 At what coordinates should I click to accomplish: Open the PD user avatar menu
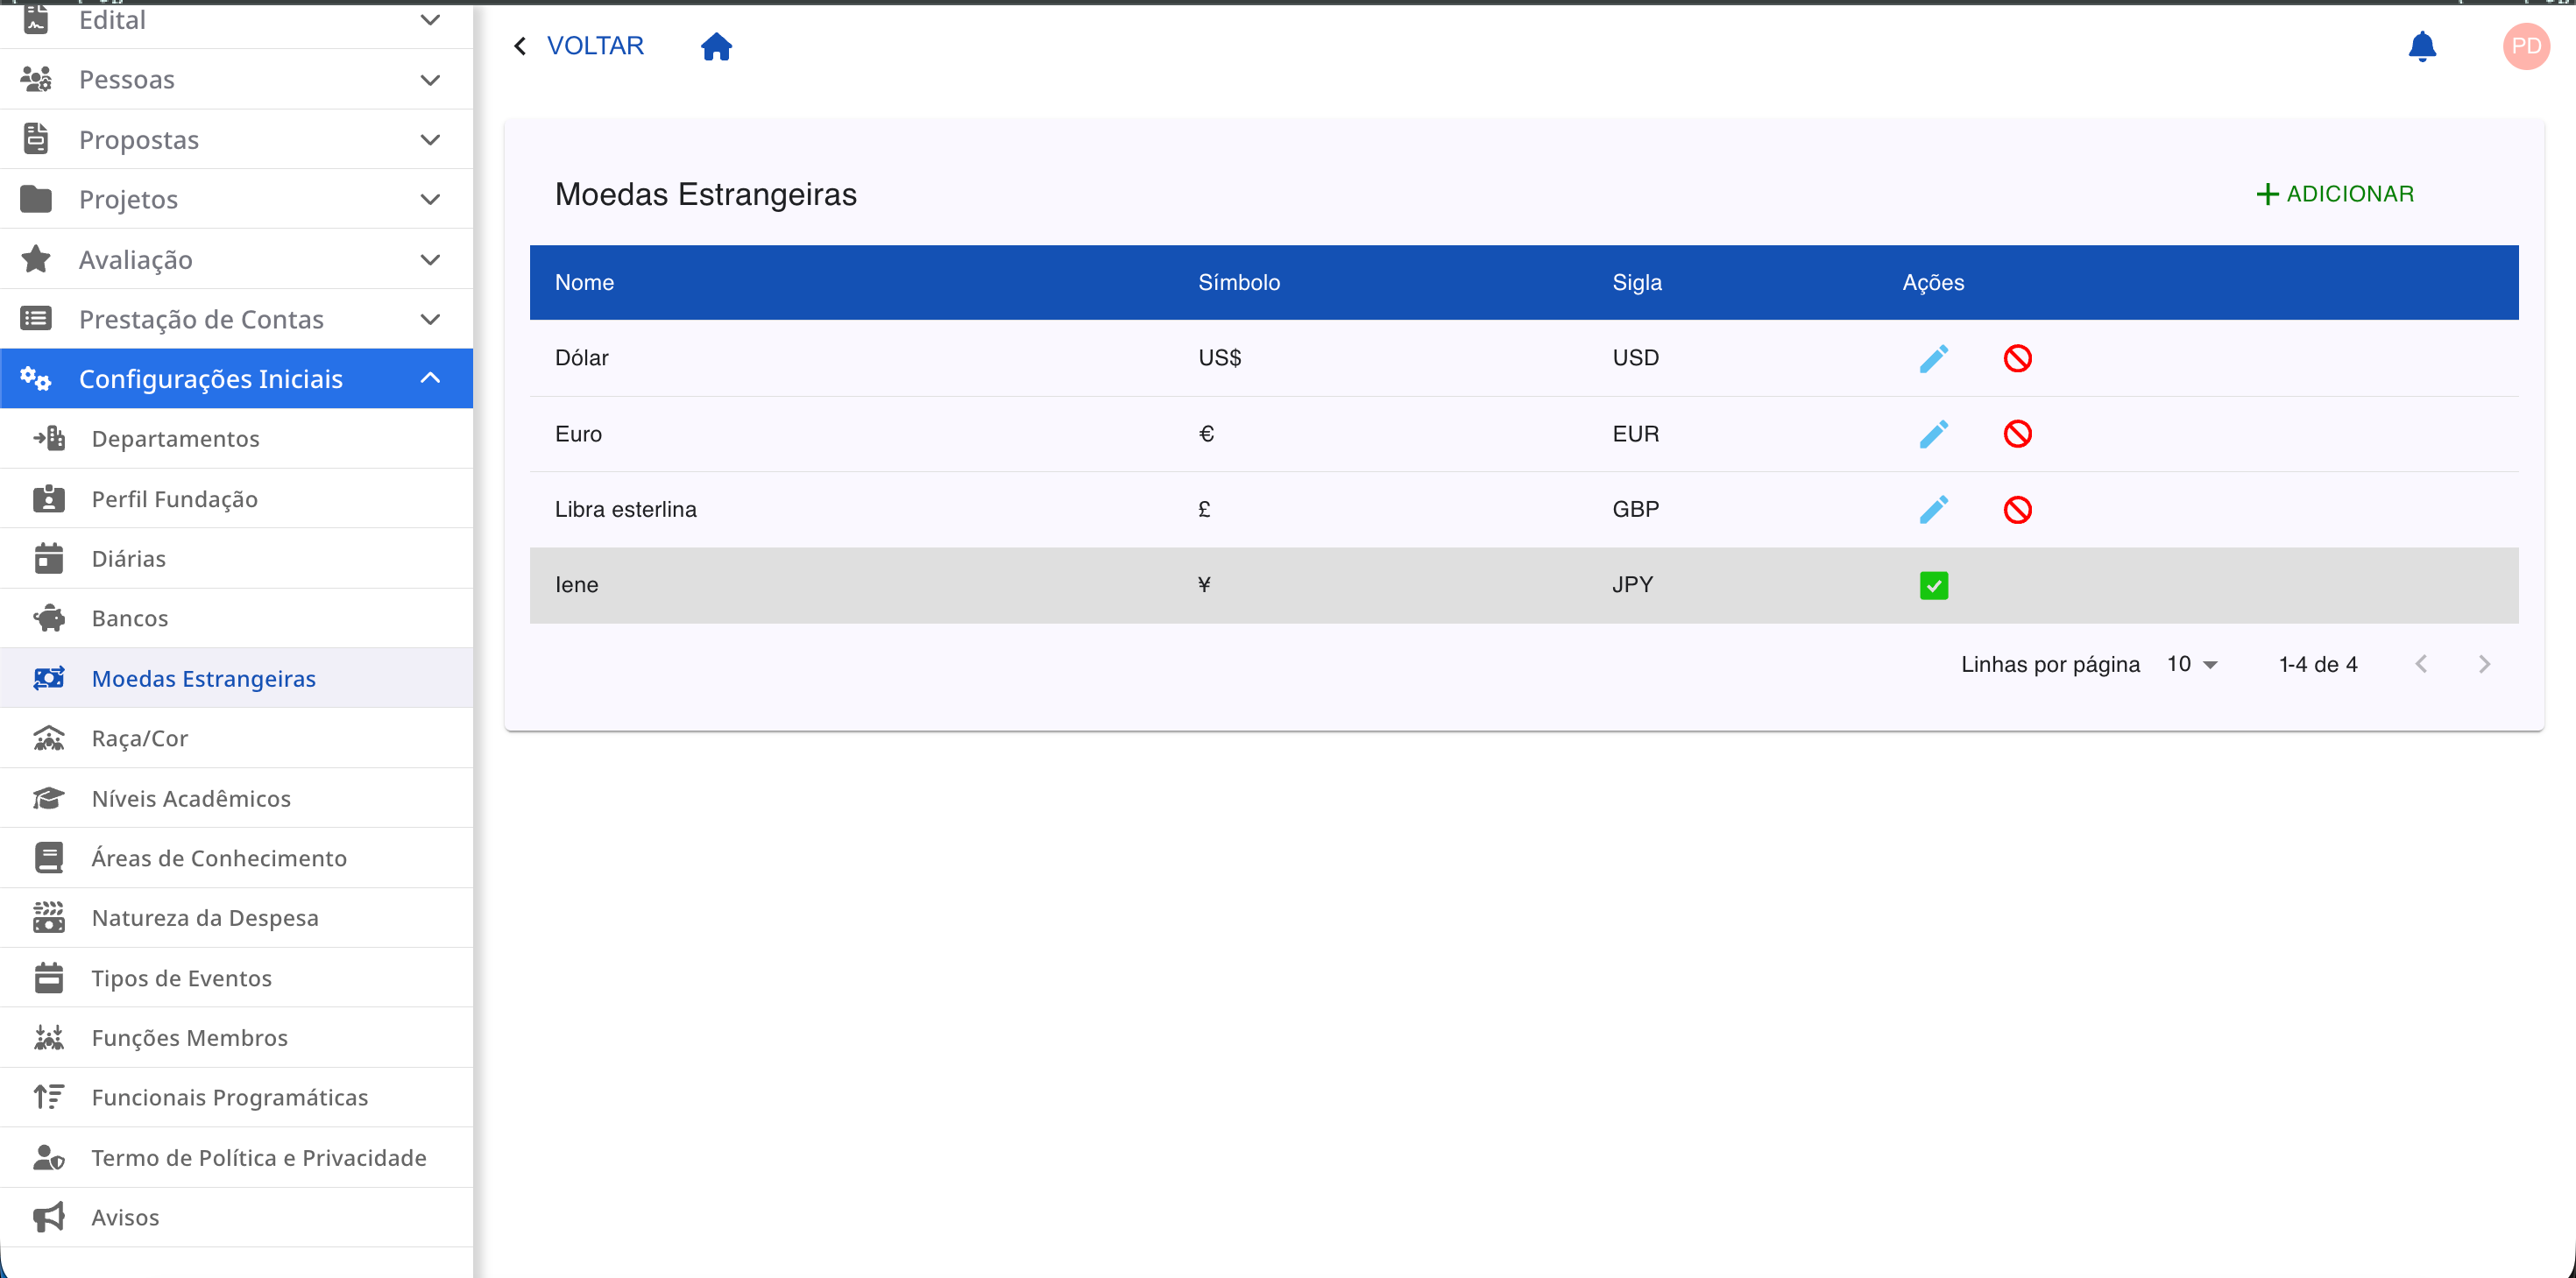(x=2526, y=46)
